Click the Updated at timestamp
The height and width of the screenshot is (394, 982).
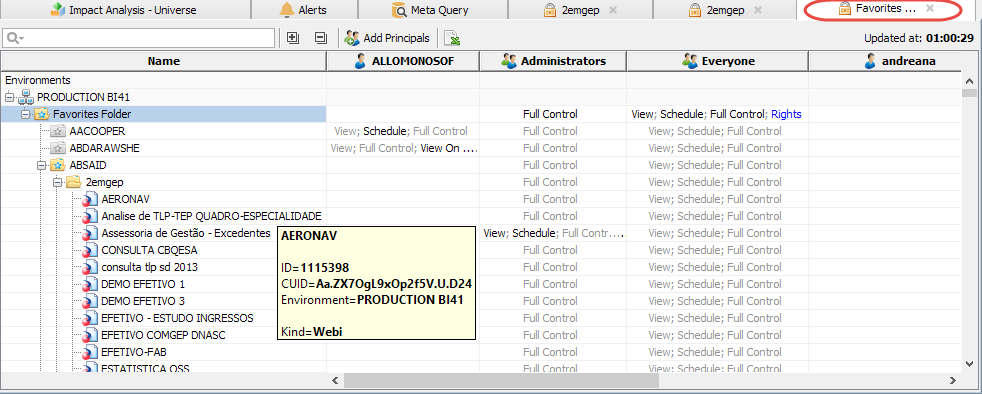(919, 38)
